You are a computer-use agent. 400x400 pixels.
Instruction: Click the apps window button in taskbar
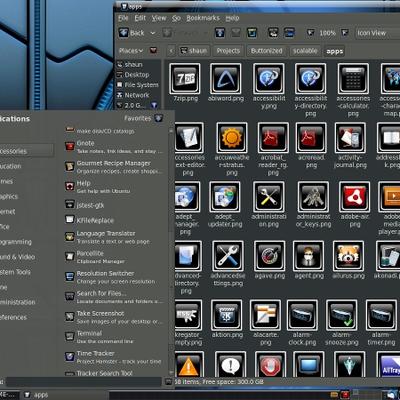click(65, 395)
